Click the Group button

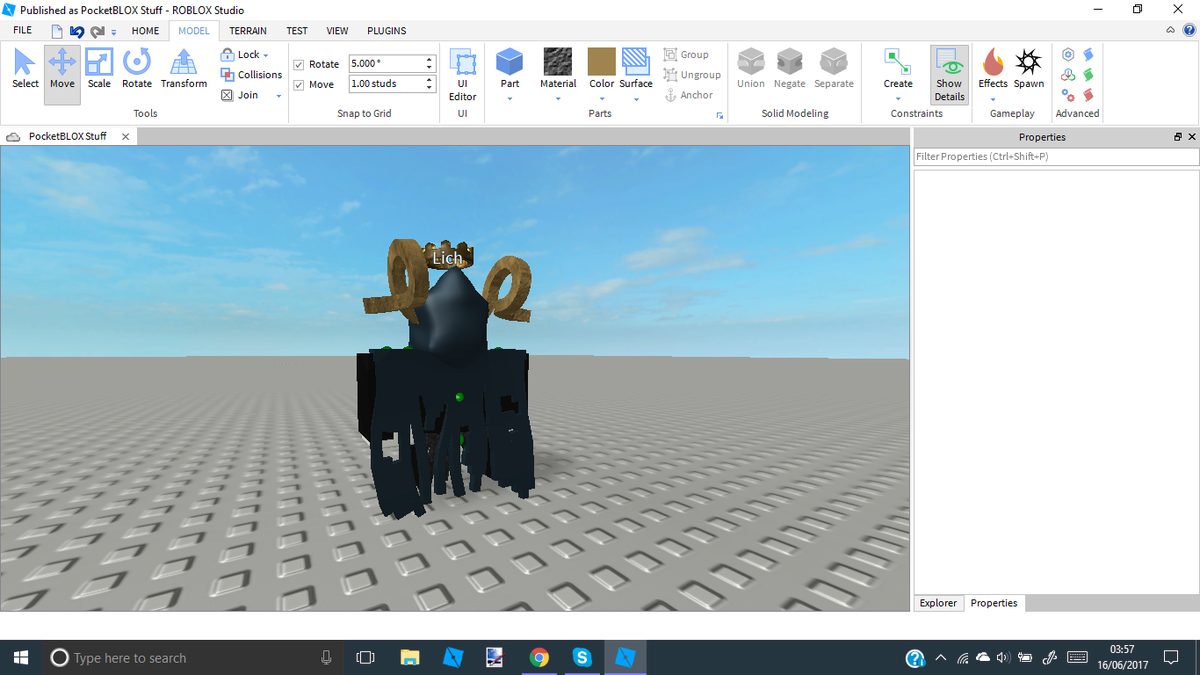[686, 55]
